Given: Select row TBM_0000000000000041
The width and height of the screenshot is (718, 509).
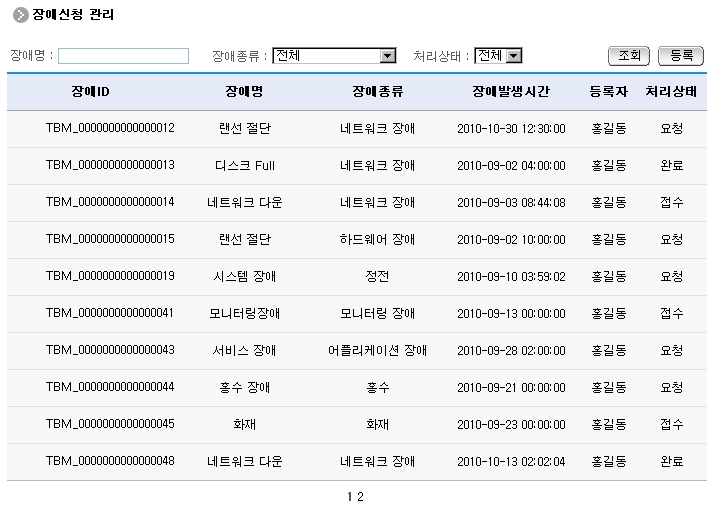Looking at the screenshot, I should pyautogui.click(x=110, y=313).
